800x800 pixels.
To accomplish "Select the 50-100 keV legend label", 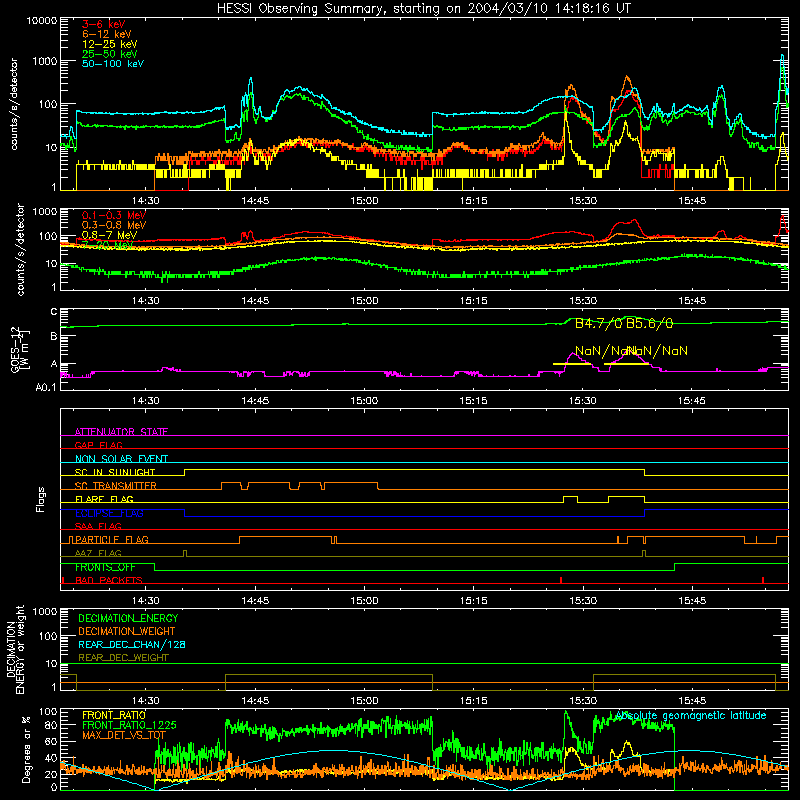I will point(113,64).
